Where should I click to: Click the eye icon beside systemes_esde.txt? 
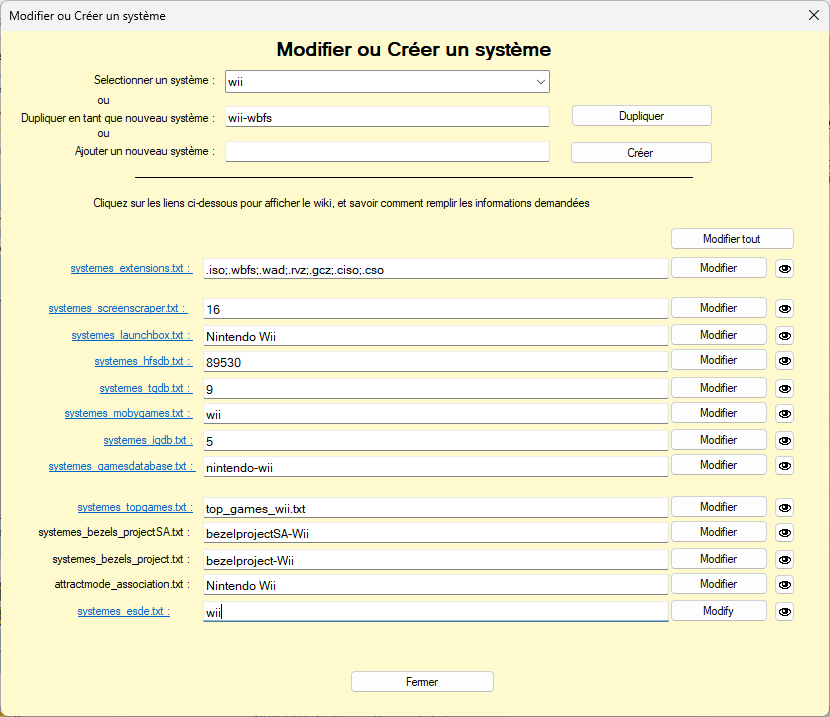coord(784,611)
